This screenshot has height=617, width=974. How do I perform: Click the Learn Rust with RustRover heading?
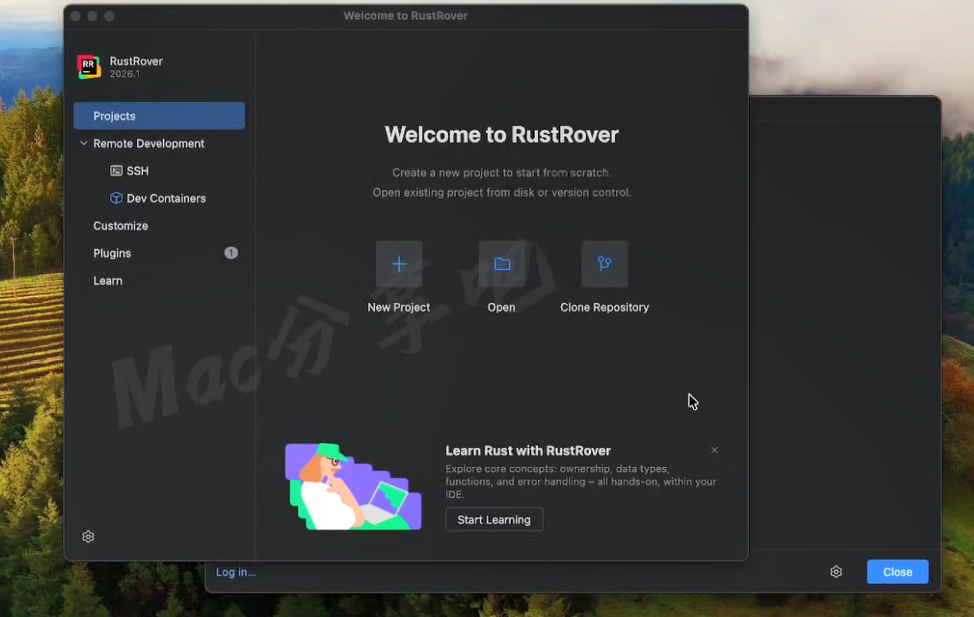click(528, 450)
